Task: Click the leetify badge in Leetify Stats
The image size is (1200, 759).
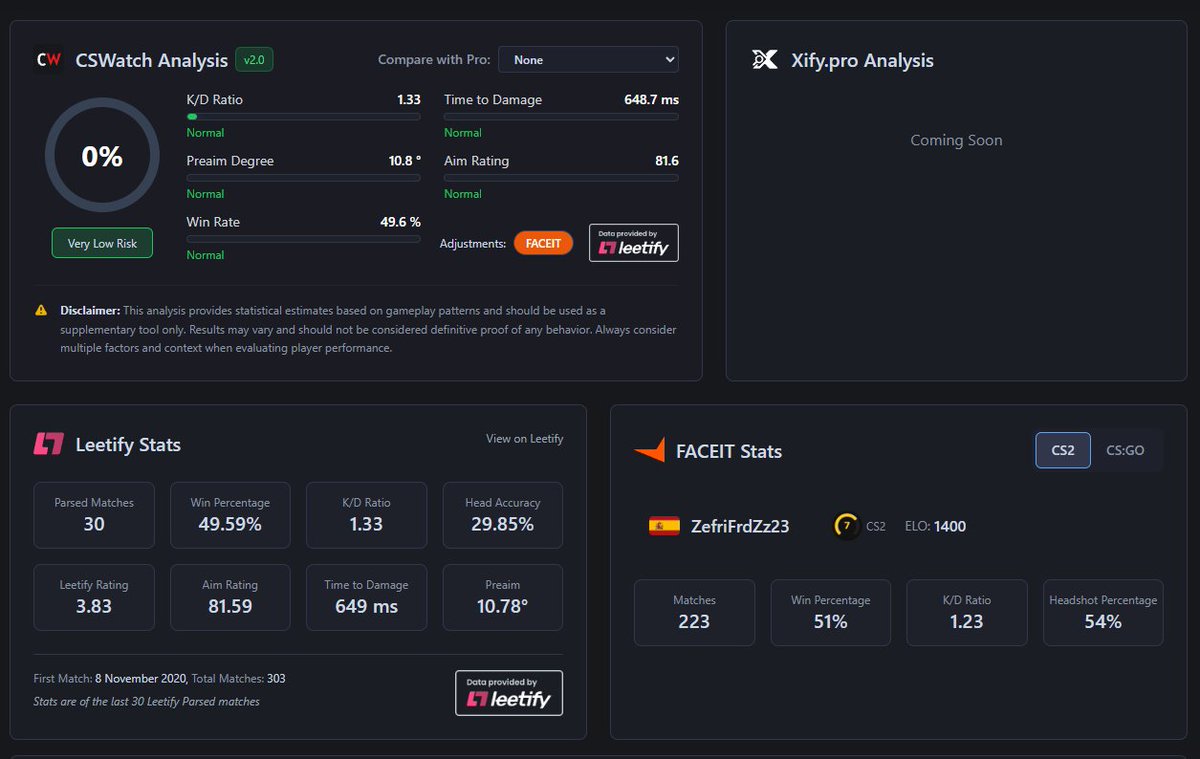Action: click(x=509, y=693)
